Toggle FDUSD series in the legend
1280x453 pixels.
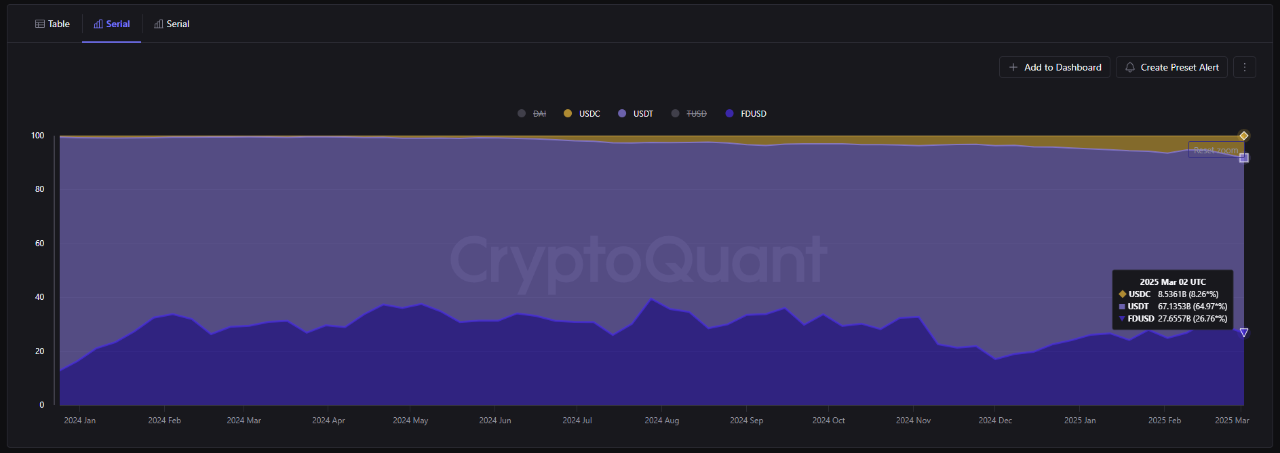746,113
